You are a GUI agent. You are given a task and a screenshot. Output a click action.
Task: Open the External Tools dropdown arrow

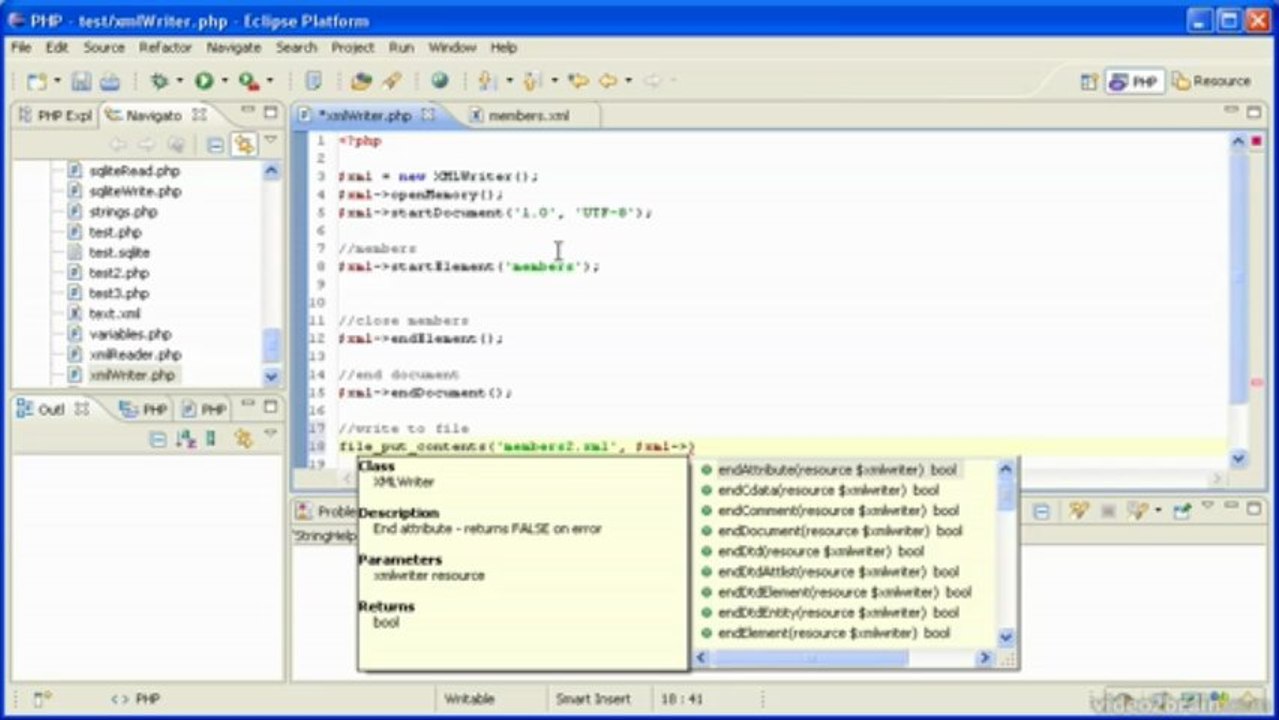[x=269, y=81]
